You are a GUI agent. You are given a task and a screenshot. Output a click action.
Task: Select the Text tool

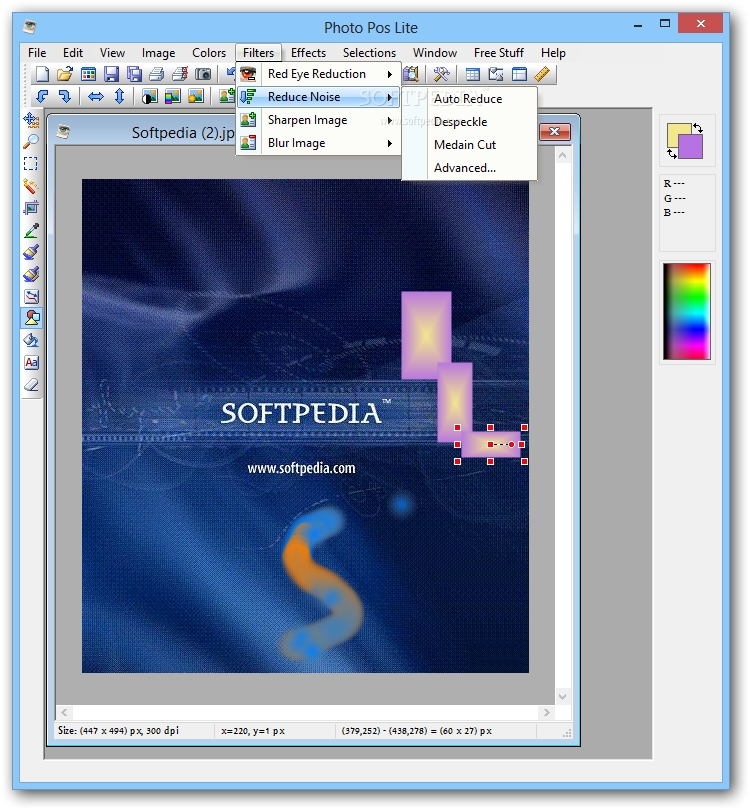32,363
